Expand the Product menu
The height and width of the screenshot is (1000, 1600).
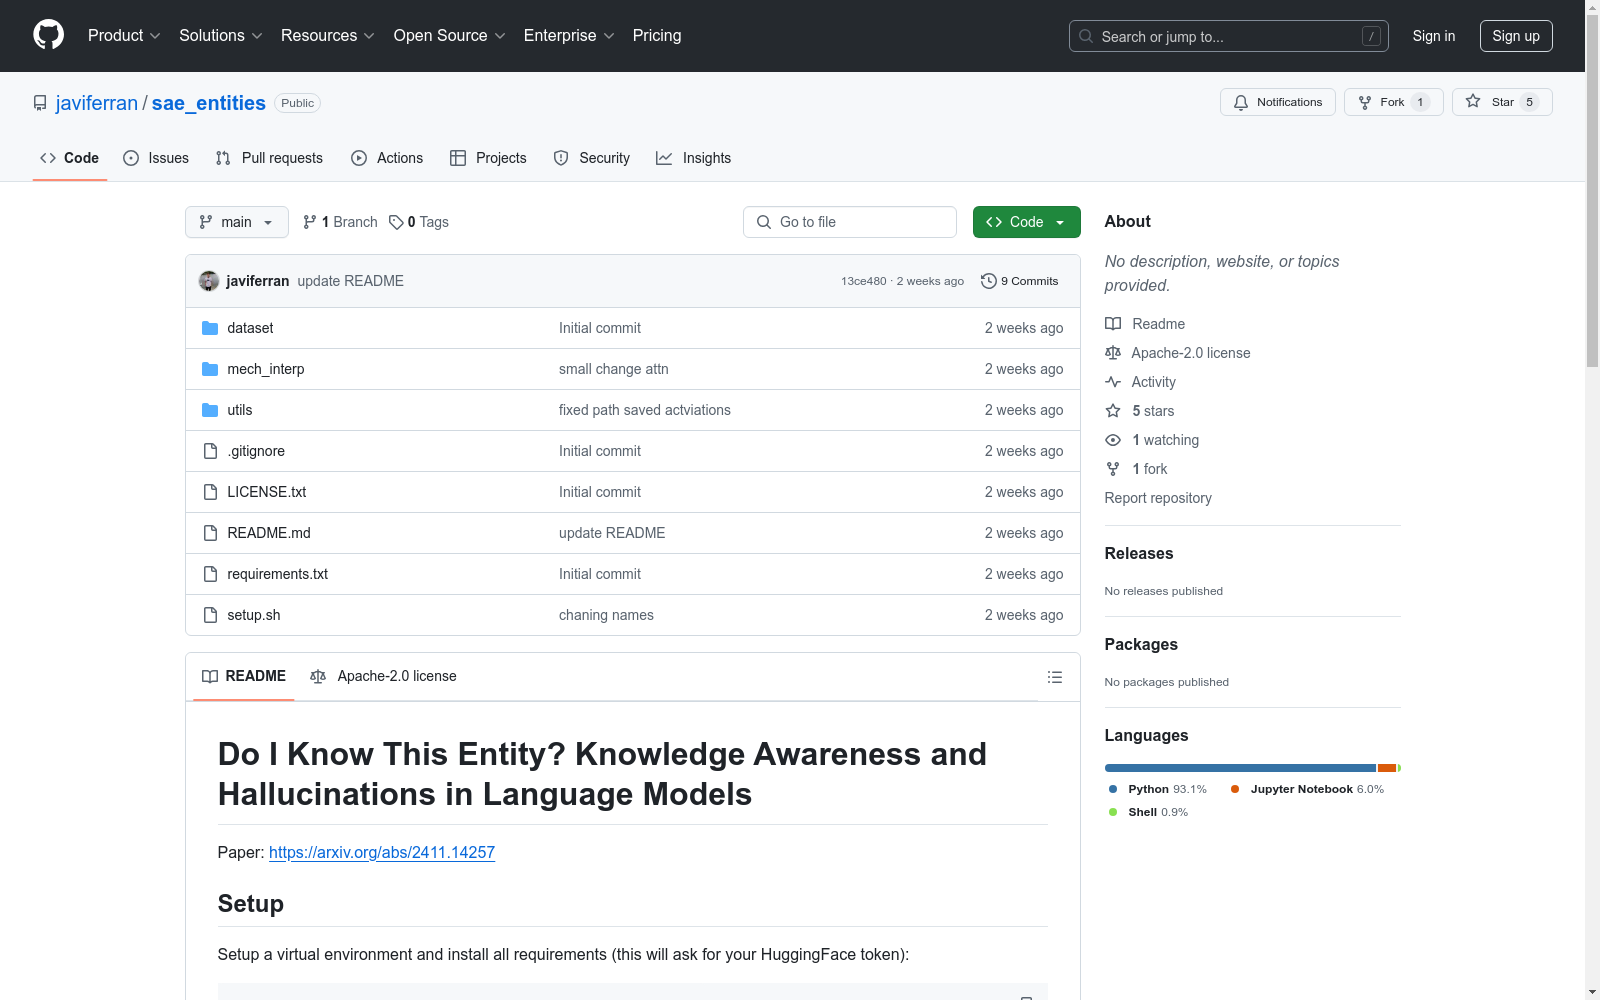(x=124, y=35)
